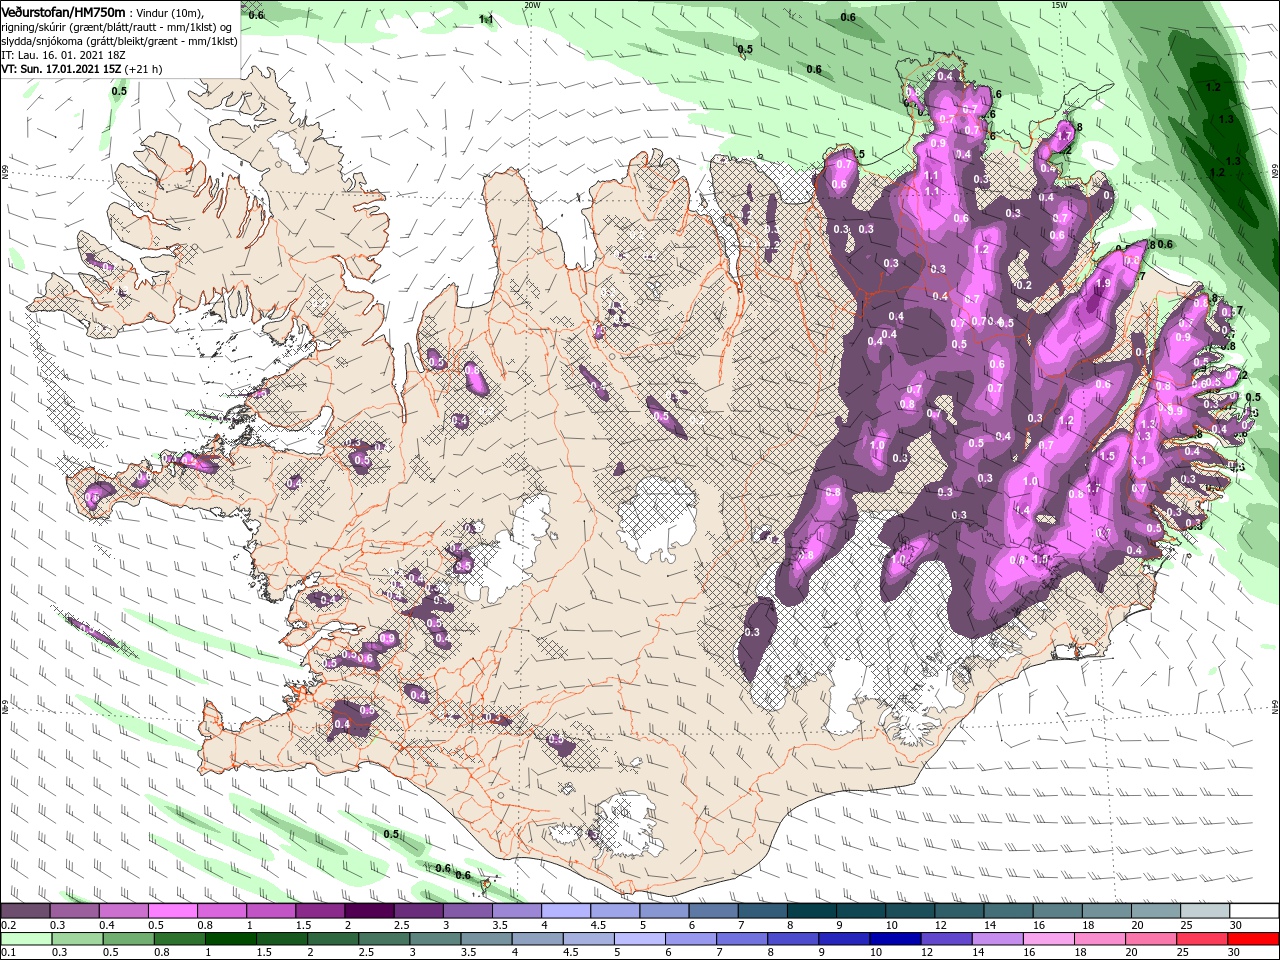1280x960 pixels.
Task: Pick the purple 1.5 swatch in upper legend
Action: (x=319, y=911)
